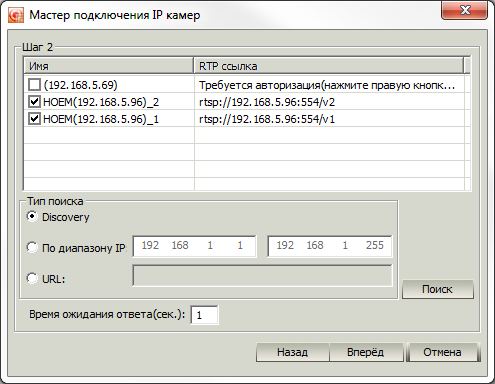Select the rtsp://192.168.5.96:554/v1 link cell
495x384 pixels.
(267, 119)
